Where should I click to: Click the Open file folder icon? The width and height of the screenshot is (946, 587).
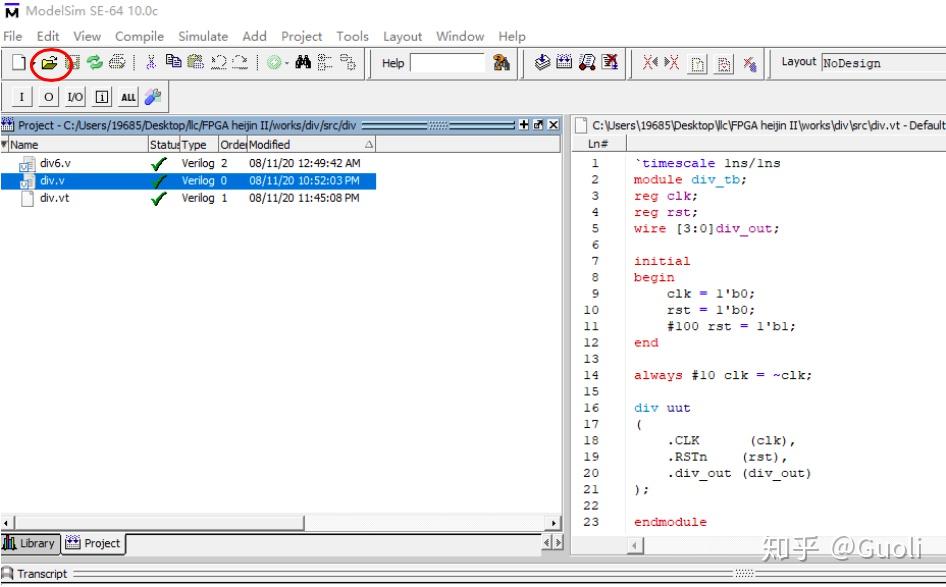click(49, 63)
